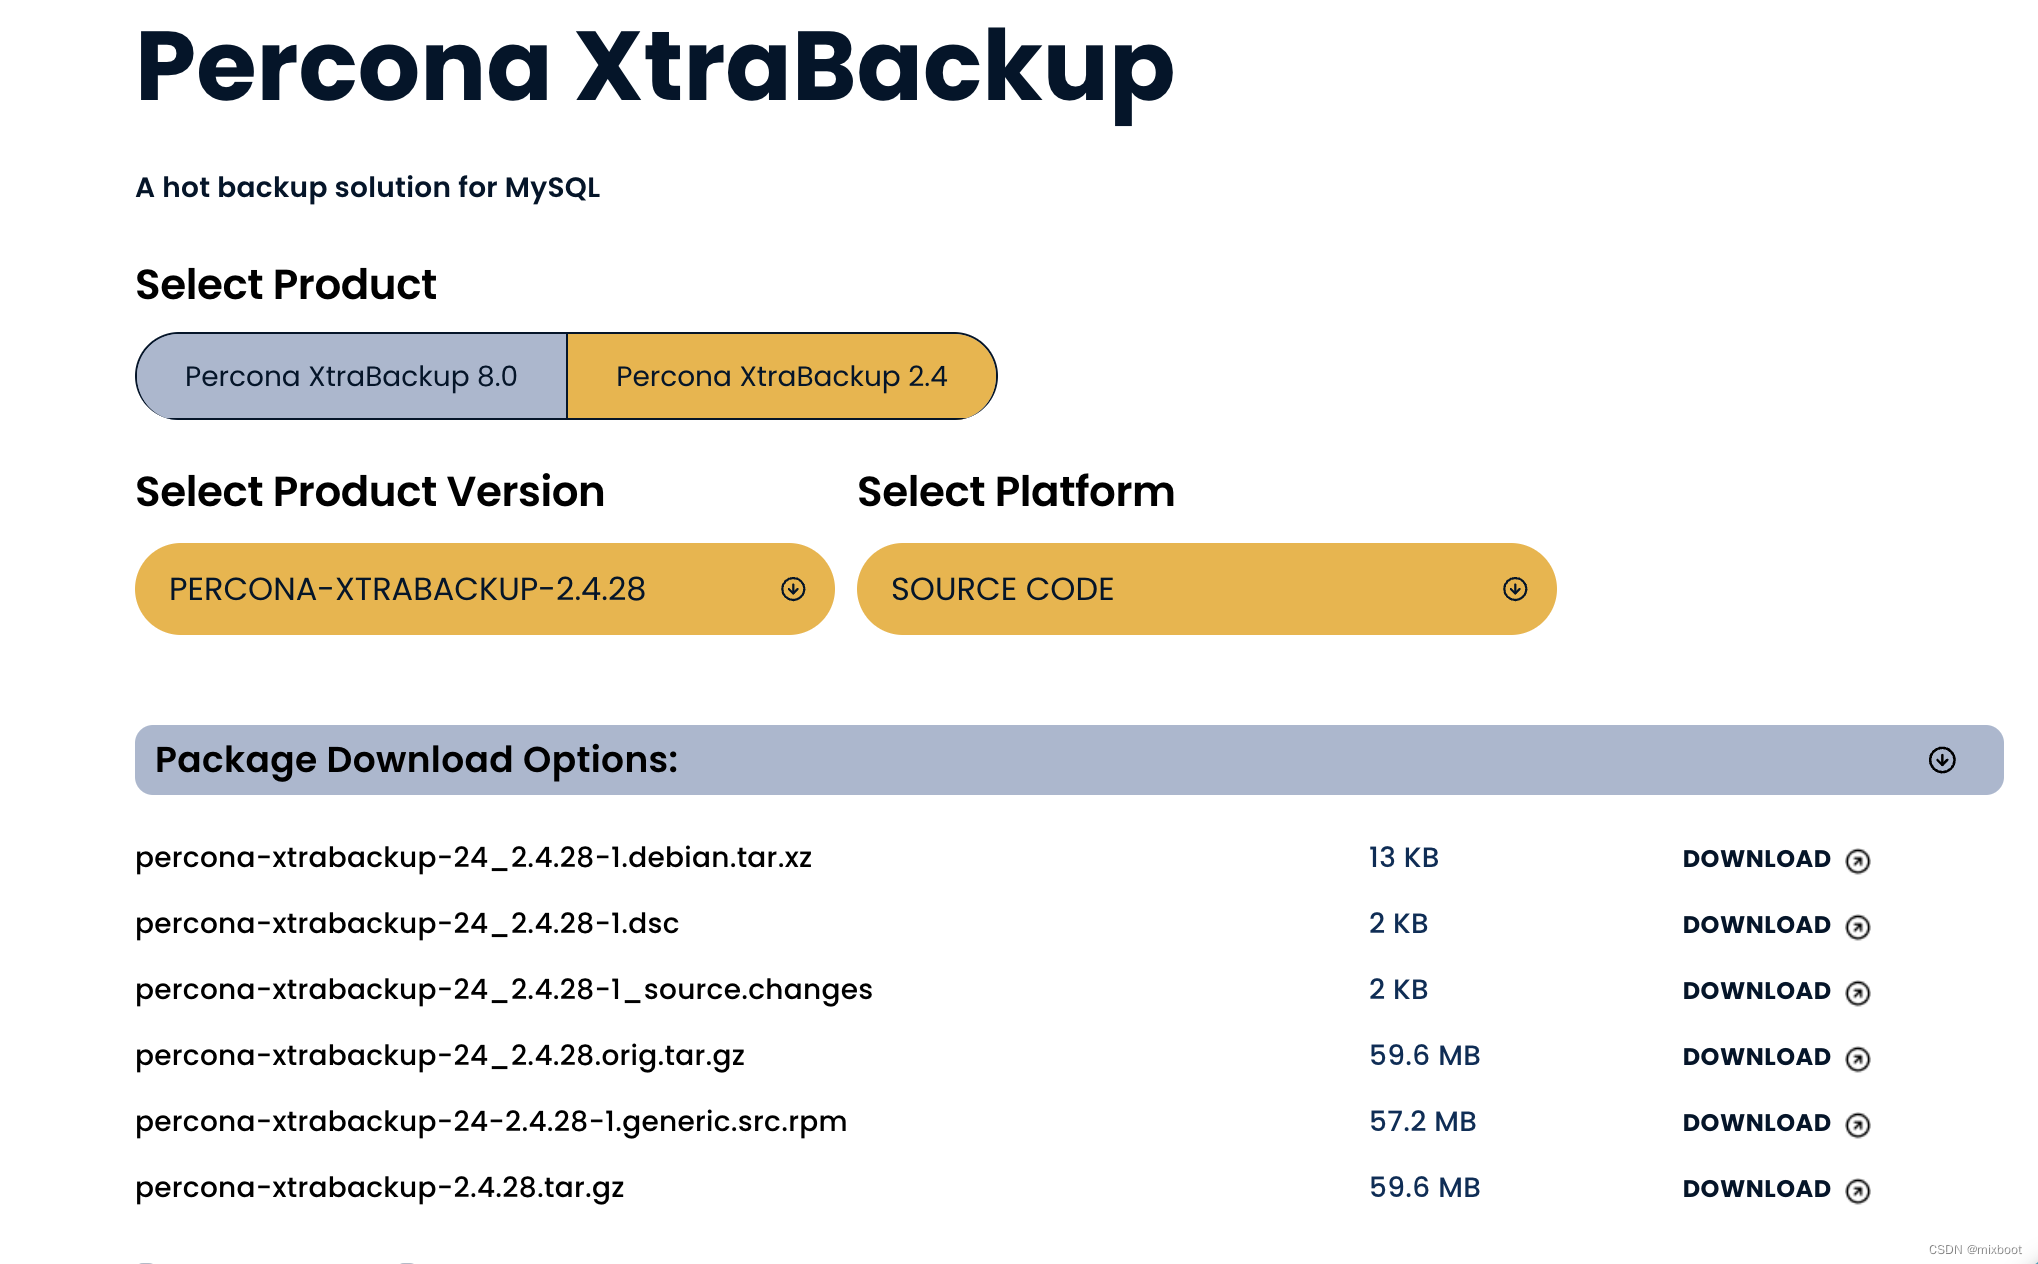This screenshot has height=1264, width=2038.
Task: Click the download arrow icon for 2.4.28.tar.gz
Action: point(1858,1191)
